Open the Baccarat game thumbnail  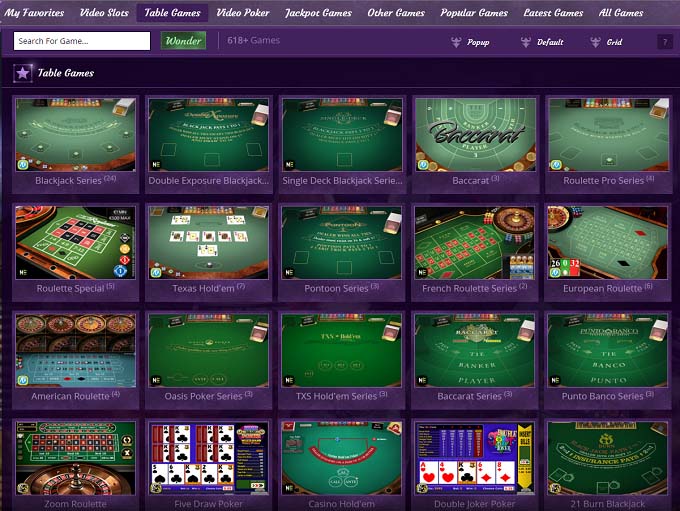475,134
